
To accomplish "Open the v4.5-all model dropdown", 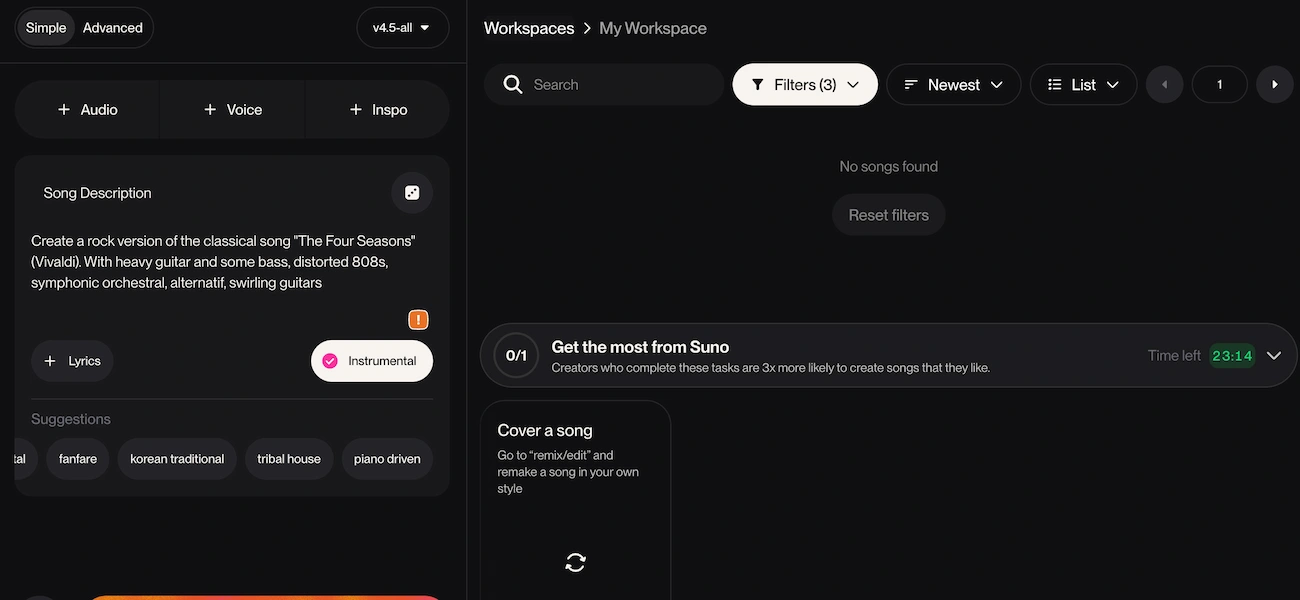I will click(x=402, y=28).
